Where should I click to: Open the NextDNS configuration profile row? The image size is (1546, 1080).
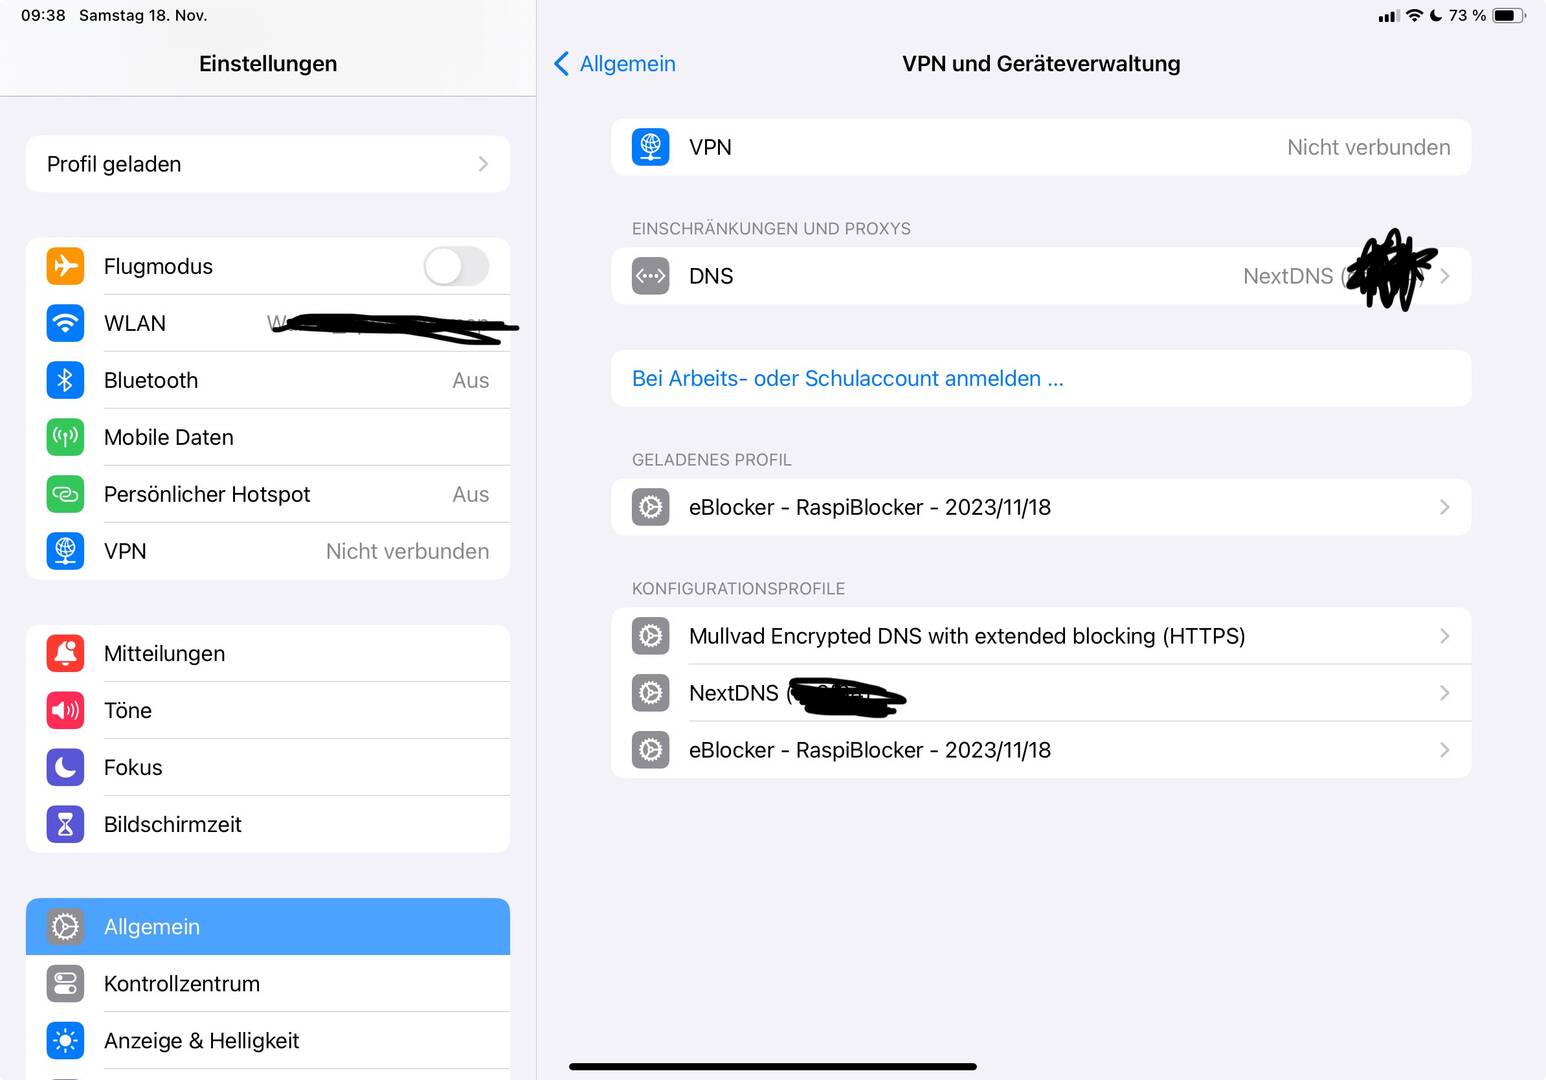(1041, 693)
